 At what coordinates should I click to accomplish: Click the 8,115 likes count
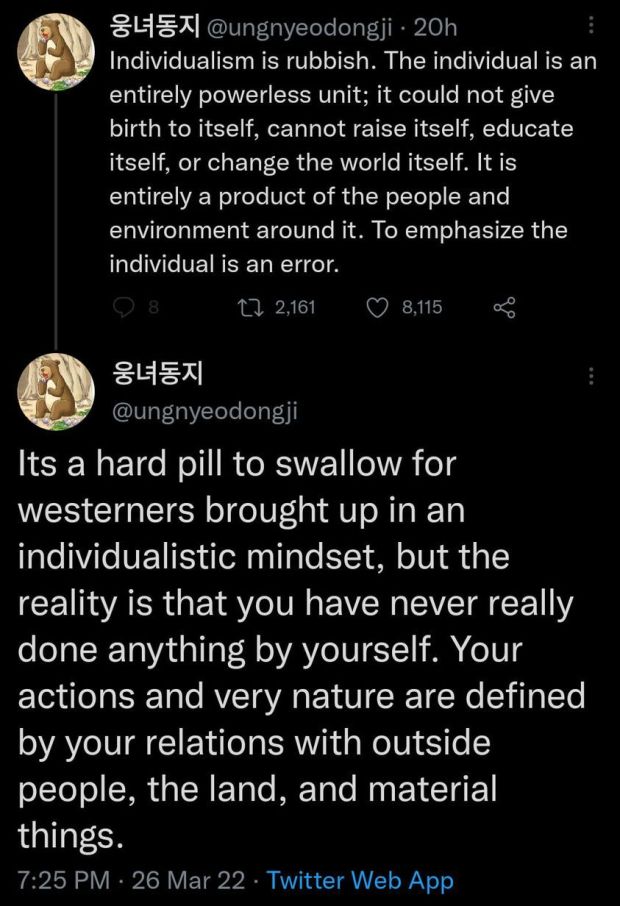(421, 308)
